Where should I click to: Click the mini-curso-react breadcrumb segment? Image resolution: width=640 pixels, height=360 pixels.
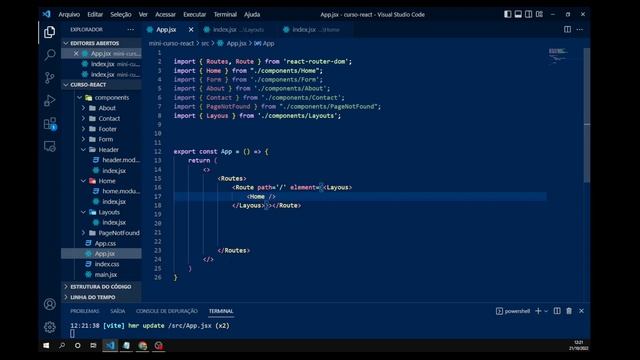click(171, 43)
